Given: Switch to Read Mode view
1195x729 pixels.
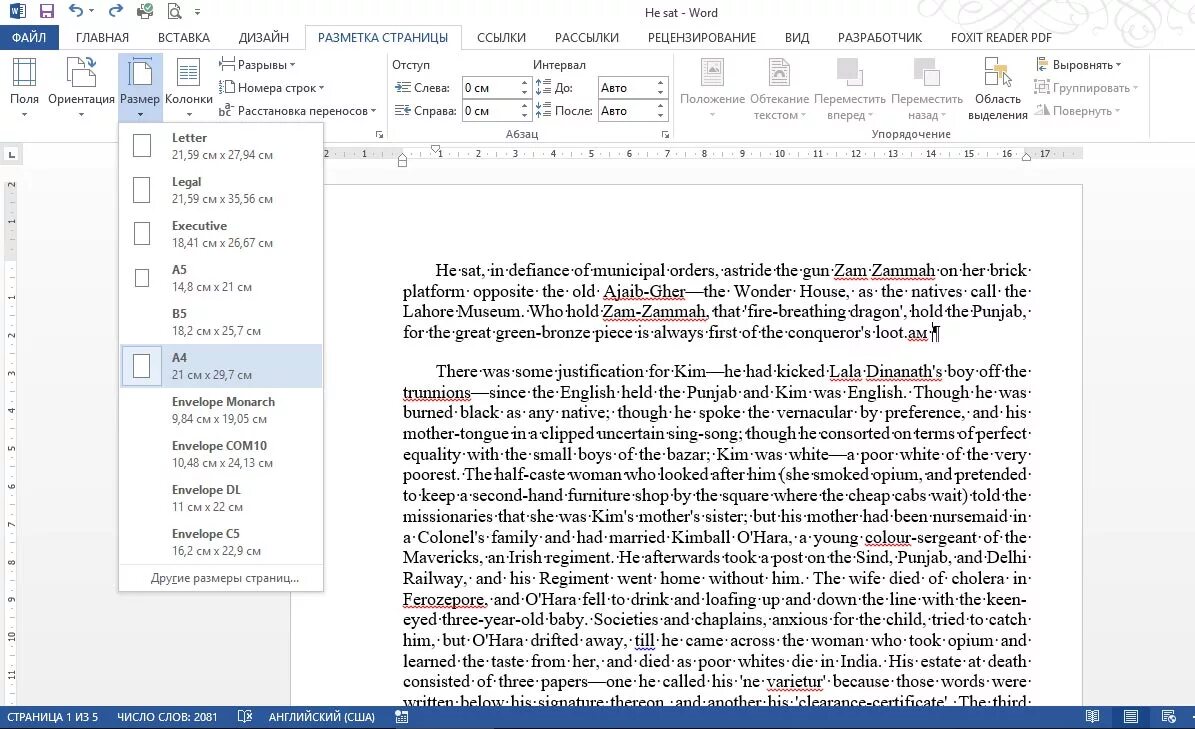Looking at the screenshot, I should pyautogui.click(x=1092, y=717).
